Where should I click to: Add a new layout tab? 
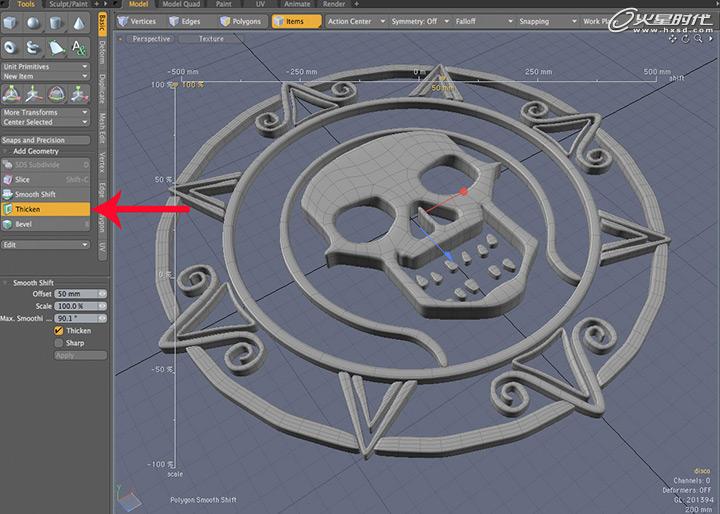pyautogui.click(x=356, y=4)
